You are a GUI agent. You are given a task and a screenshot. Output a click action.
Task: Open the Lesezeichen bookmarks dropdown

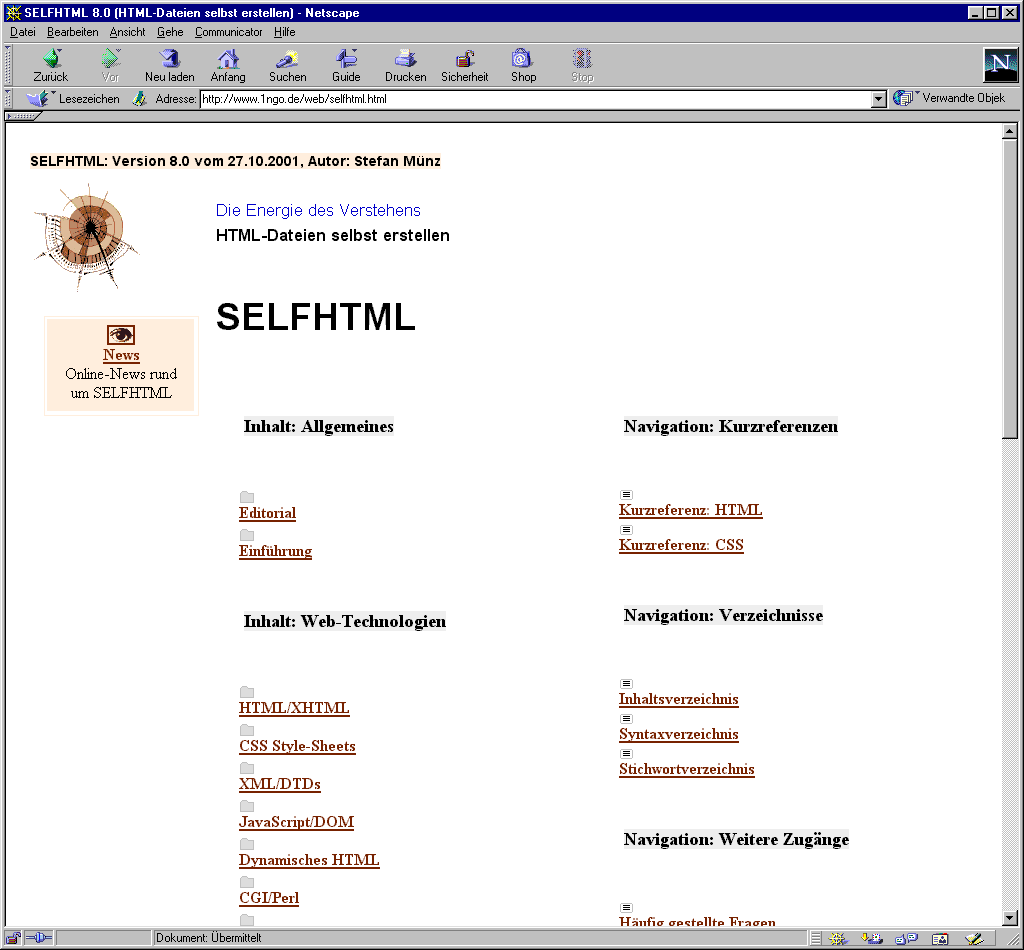coord(73,99)
